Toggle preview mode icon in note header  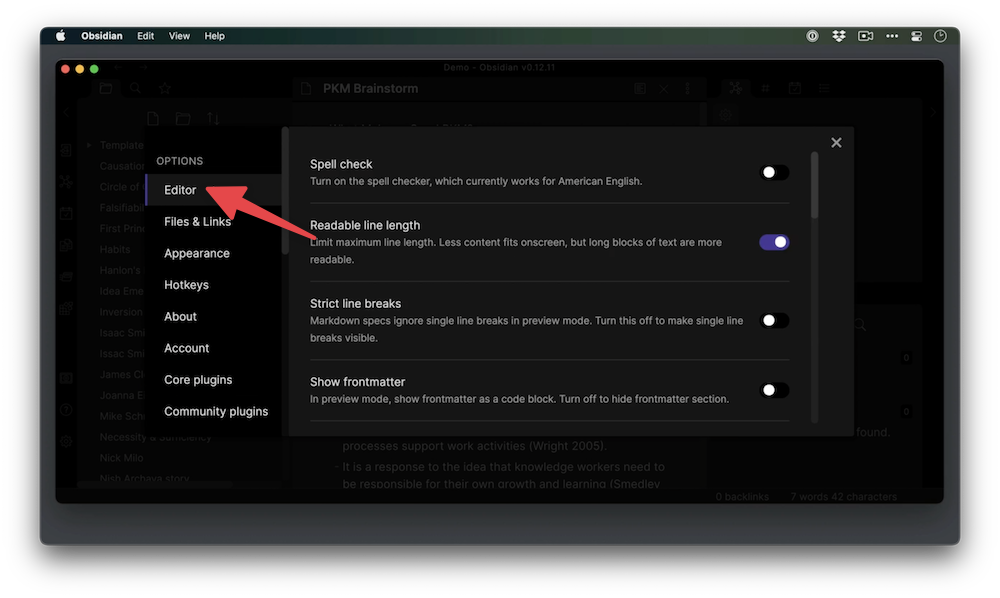click(x=640, y=89)
